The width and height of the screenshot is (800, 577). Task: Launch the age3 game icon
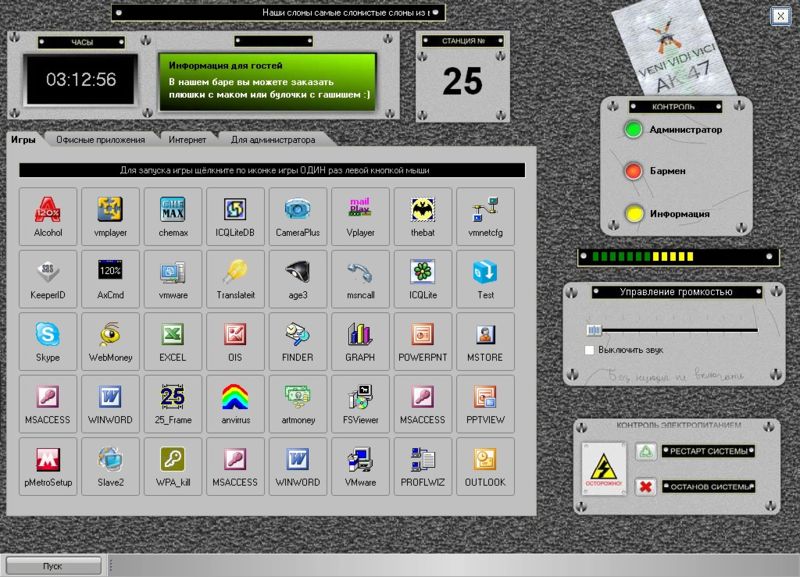(x=298, y=279)
